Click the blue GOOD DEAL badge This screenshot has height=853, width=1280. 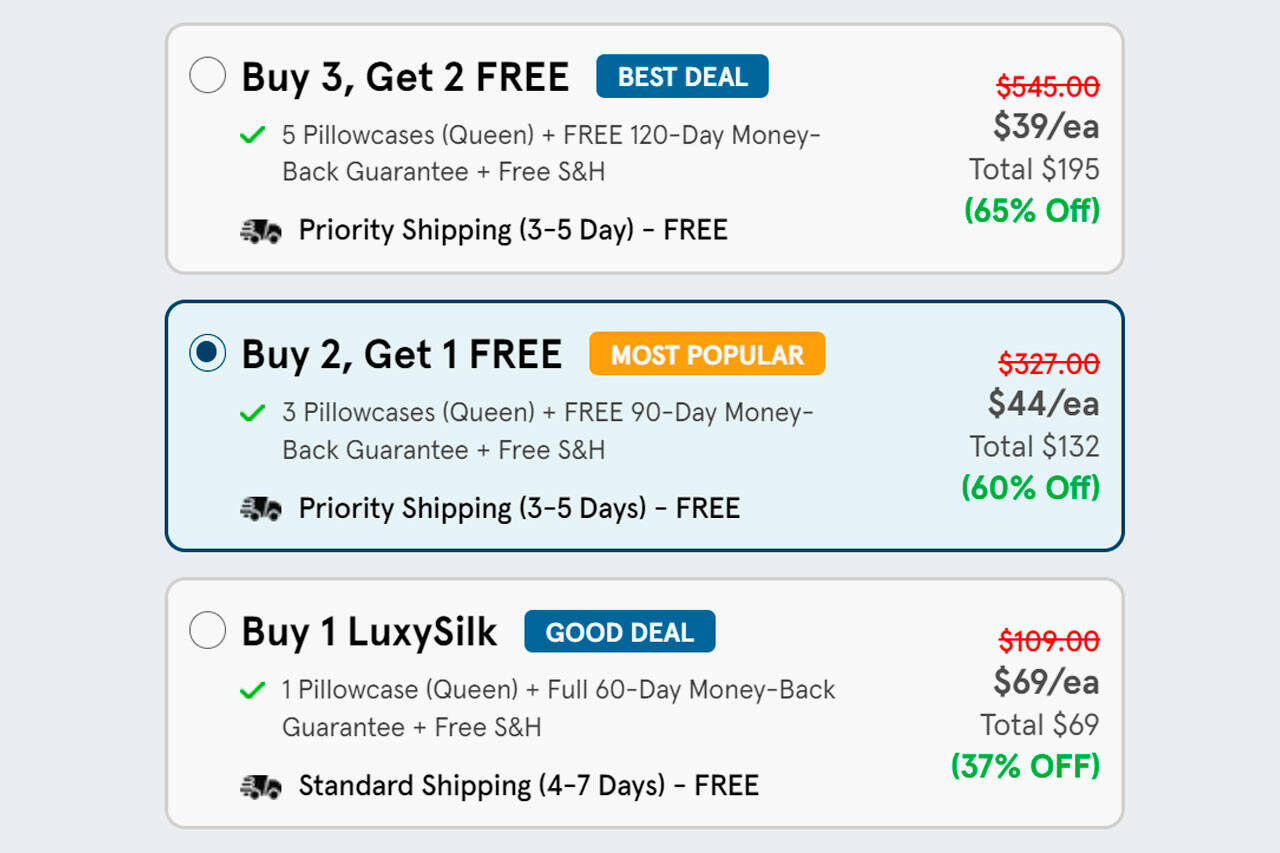619,632
